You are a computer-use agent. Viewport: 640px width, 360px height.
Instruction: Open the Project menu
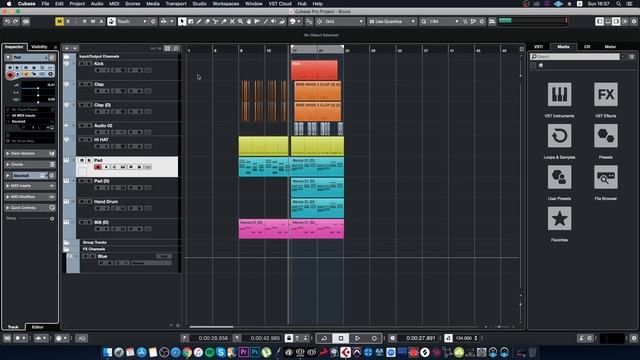tap(77, 4)
